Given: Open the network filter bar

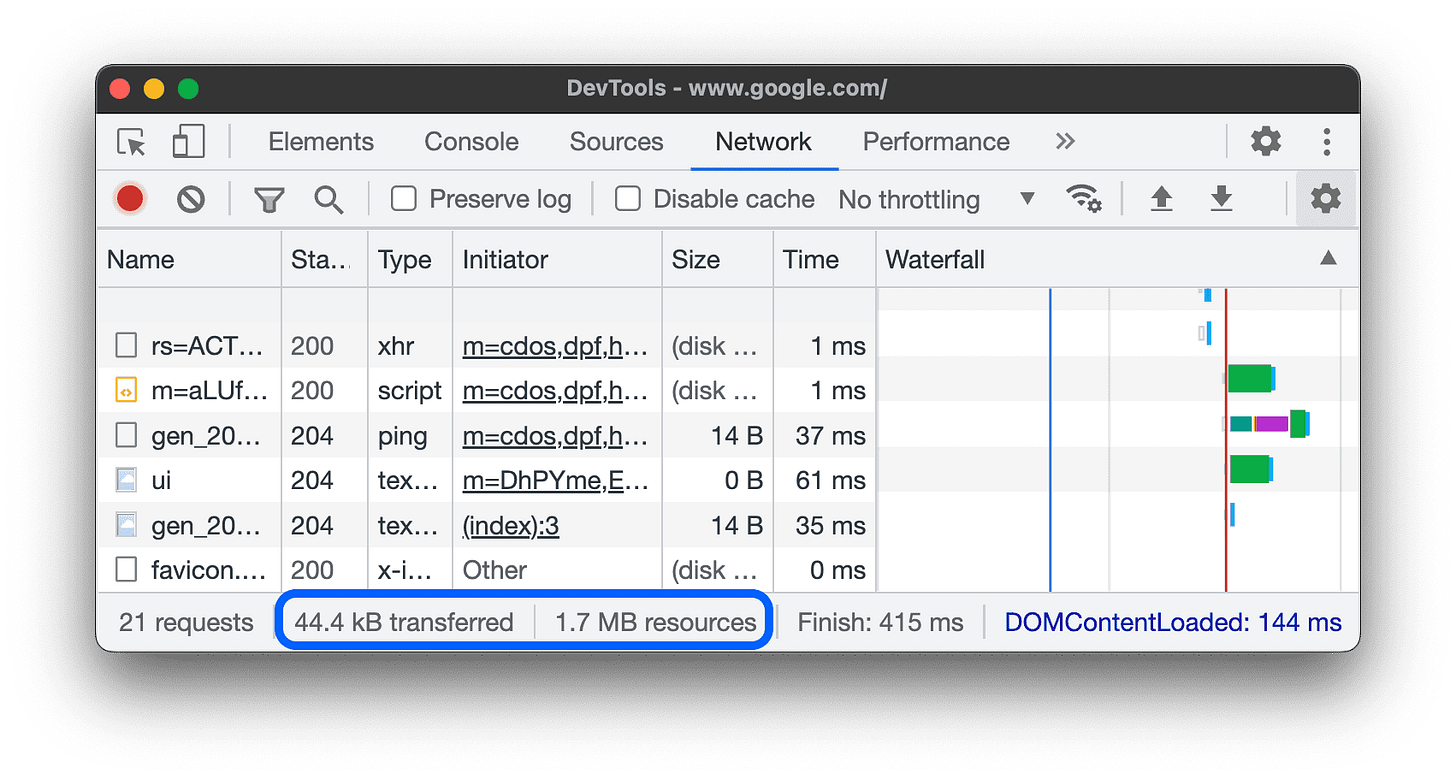Looking at the screenshot, I should coord(268,199).
